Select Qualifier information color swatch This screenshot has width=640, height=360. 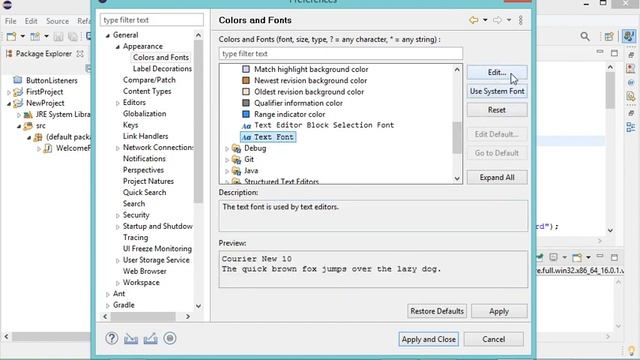[246, 103]
